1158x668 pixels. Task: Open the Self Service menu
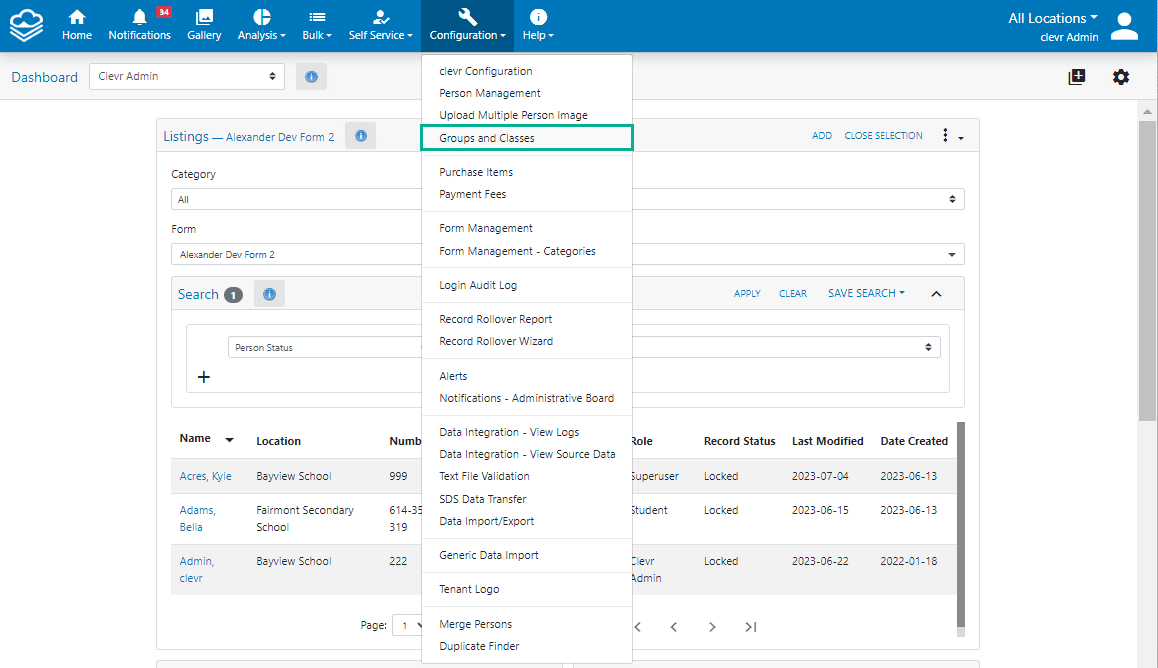click(380, 25)
